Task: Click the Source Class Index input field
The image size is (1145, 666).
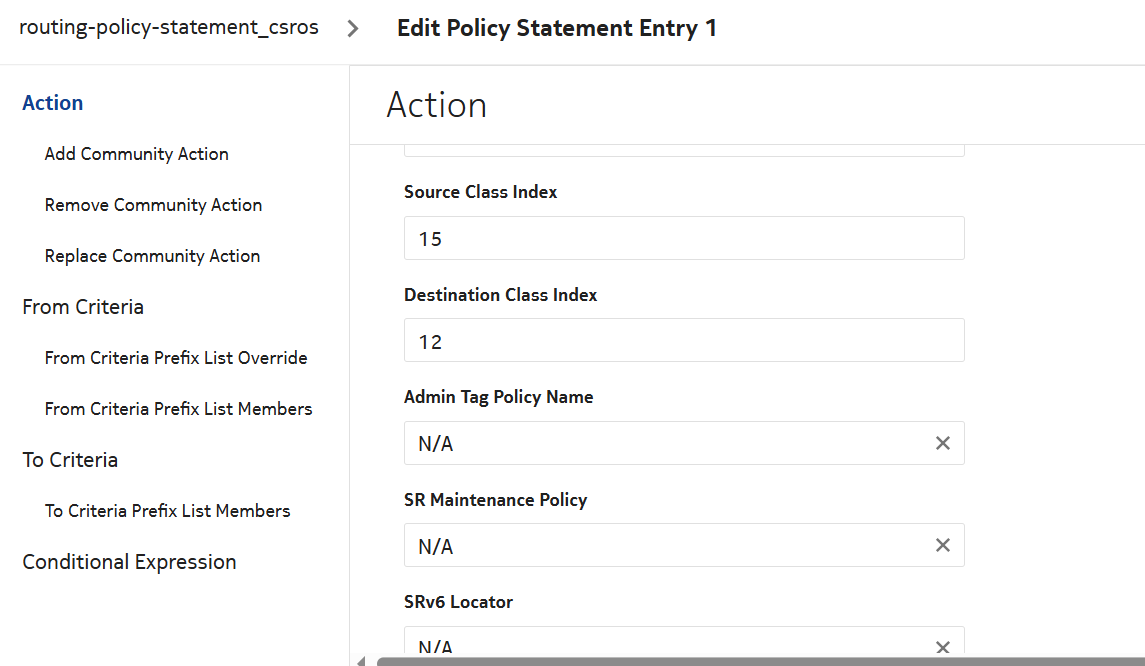Action: (x=683, y=239)
